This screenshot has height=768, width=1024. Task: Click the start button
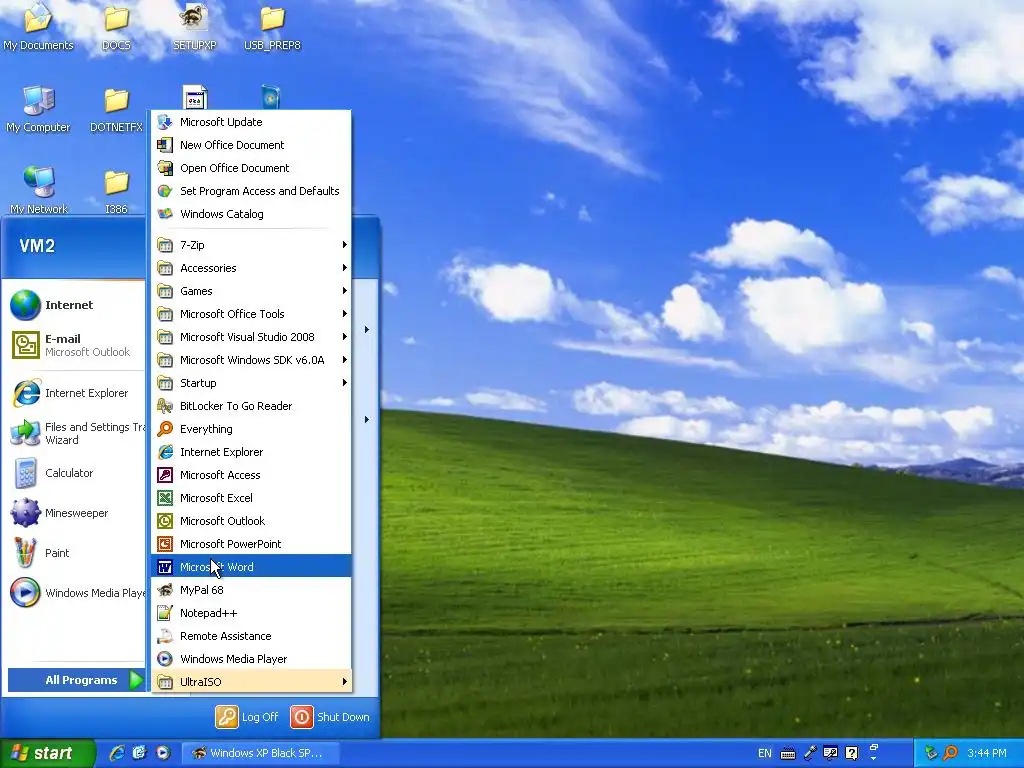tap(47, 753)
